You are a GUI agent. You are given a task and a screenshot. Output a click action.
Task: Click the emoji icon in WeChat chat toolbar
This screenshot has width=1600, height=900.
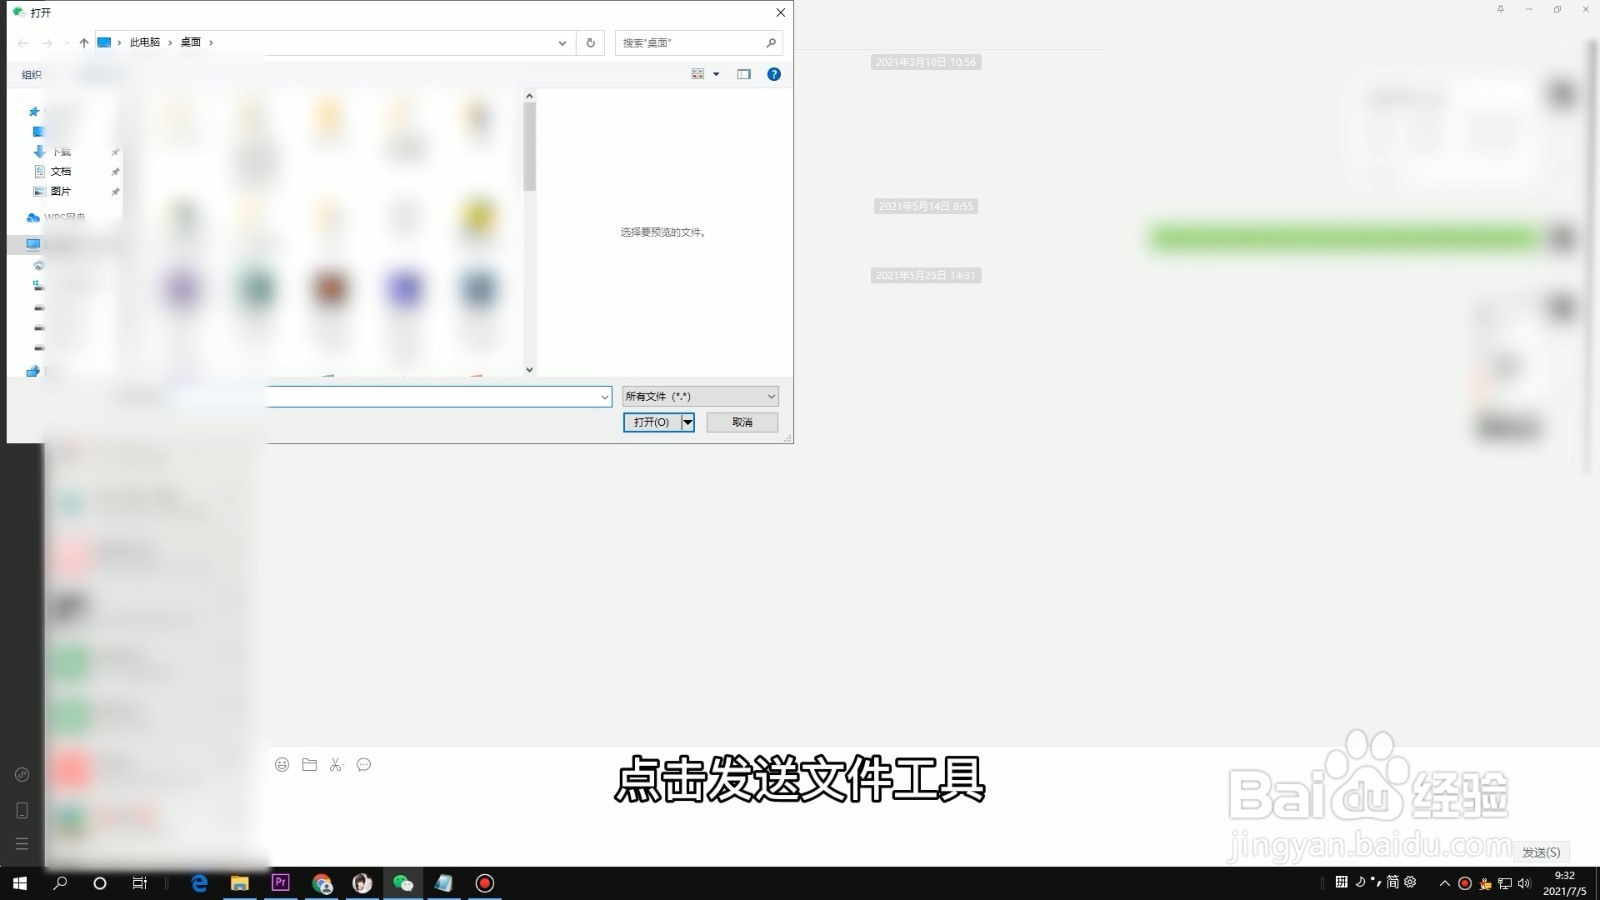coord(282,765)
